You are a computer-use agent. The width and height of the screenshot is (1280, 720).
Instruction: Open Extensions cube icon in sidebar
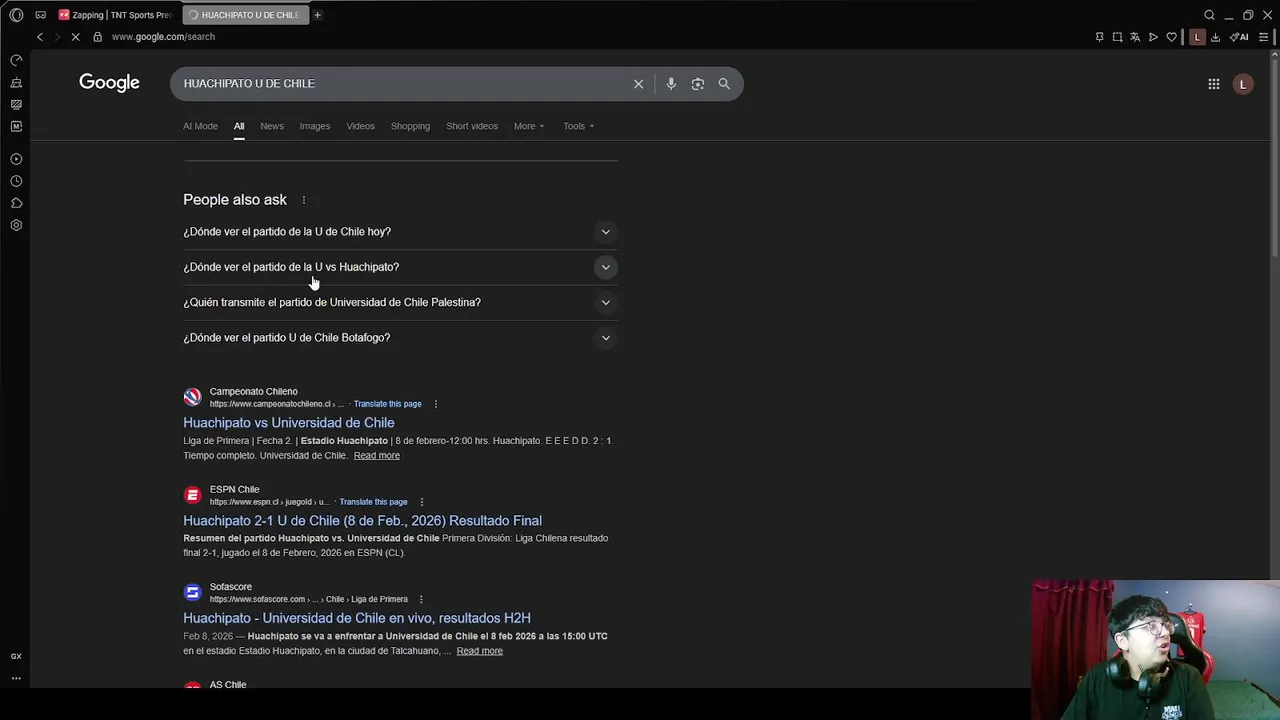click(16, 203)
